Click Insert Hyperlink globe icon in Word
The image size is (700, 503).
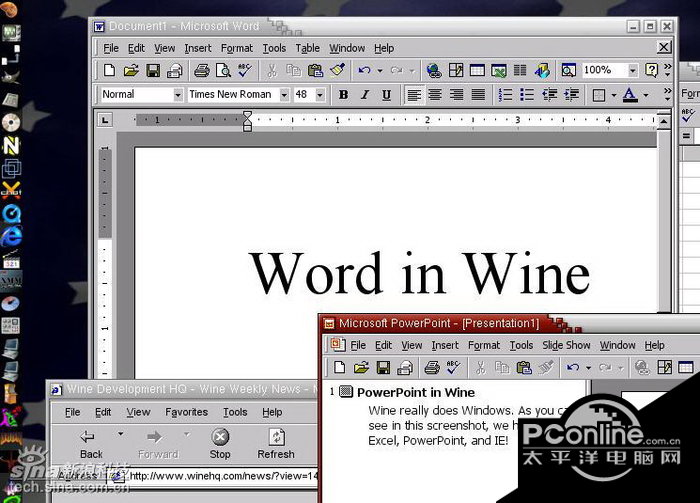433,70
